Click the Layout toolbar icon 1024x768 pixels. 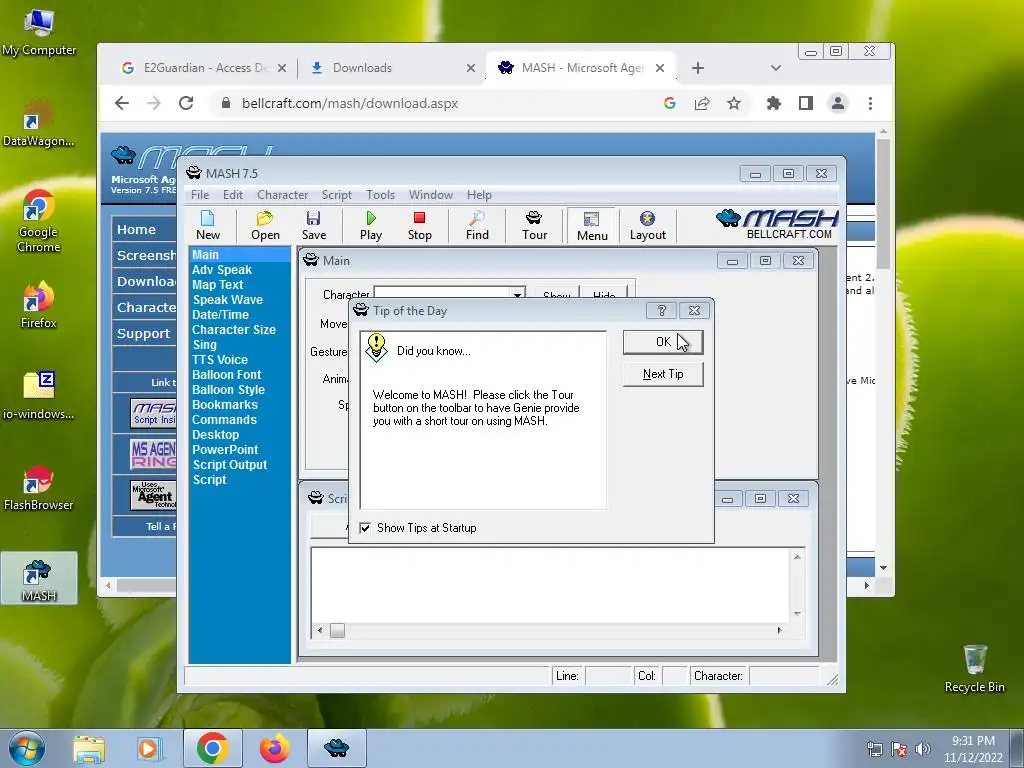647,225
